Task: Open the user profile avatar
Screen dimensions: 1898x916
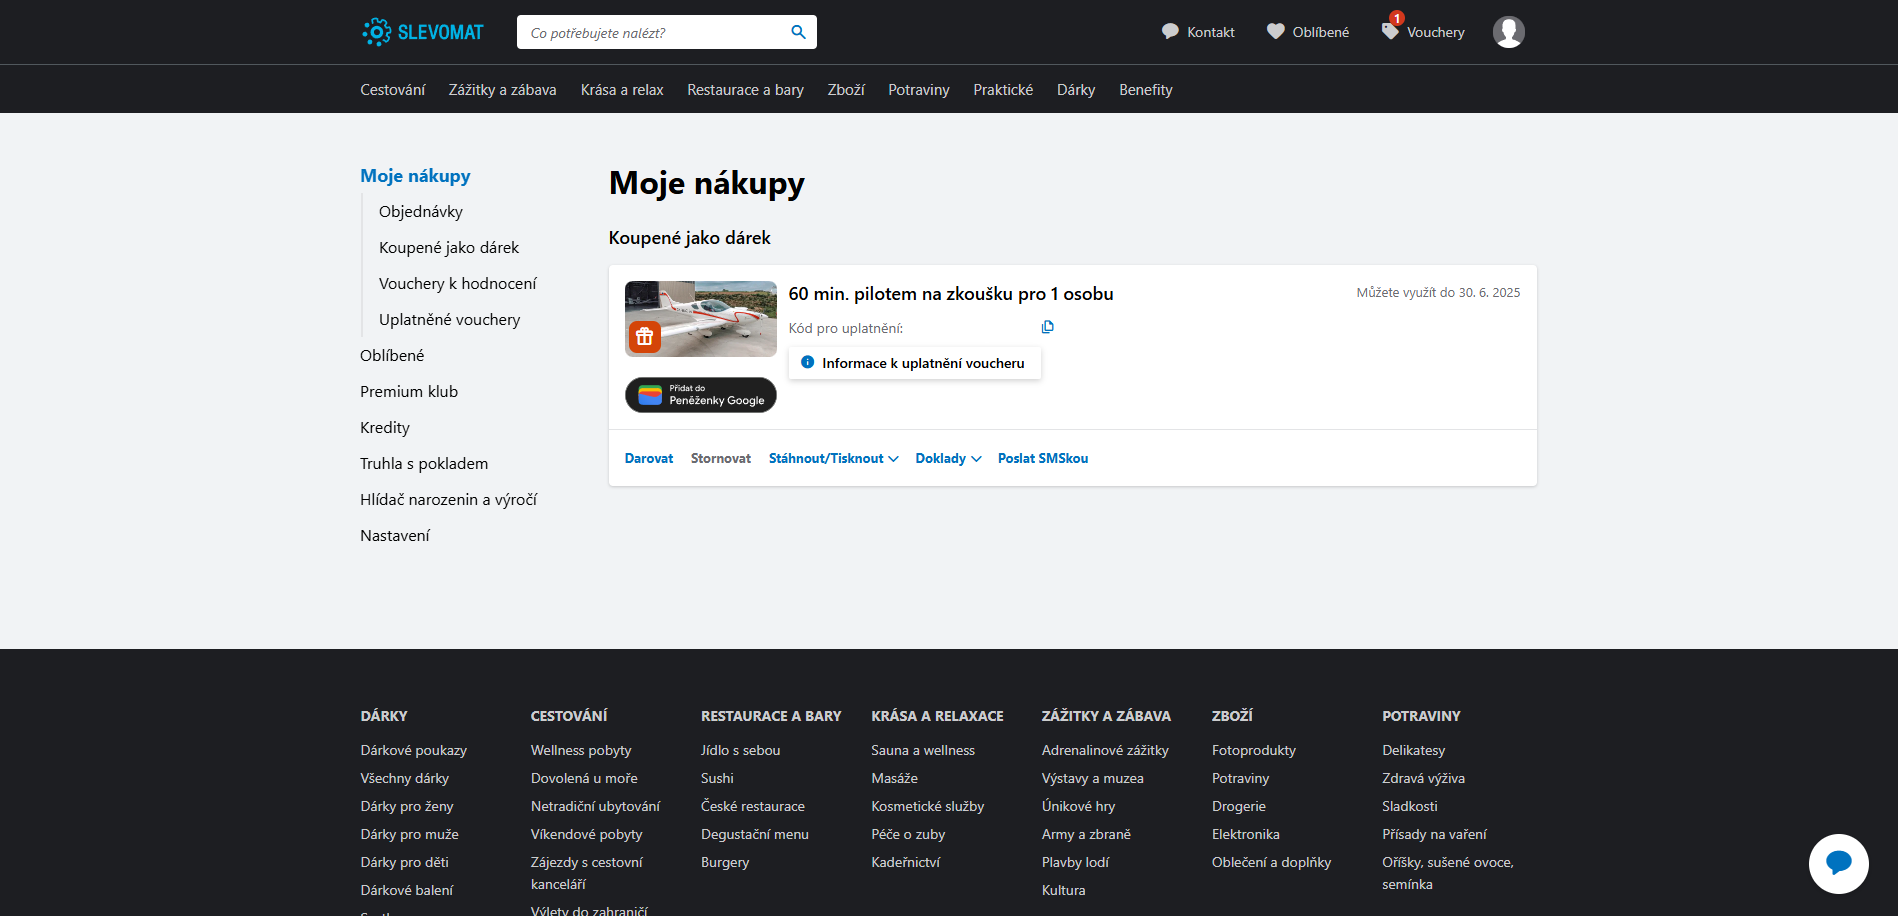Action: point(1508,32)
